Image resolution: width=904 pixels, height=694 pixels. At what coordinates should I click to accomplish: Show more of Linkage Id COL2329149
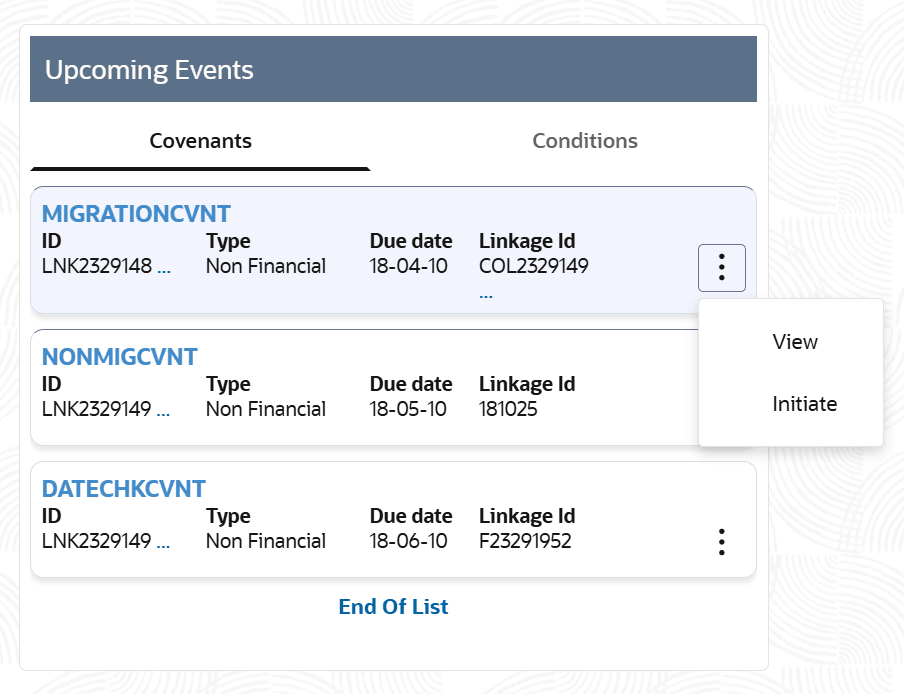486,295
